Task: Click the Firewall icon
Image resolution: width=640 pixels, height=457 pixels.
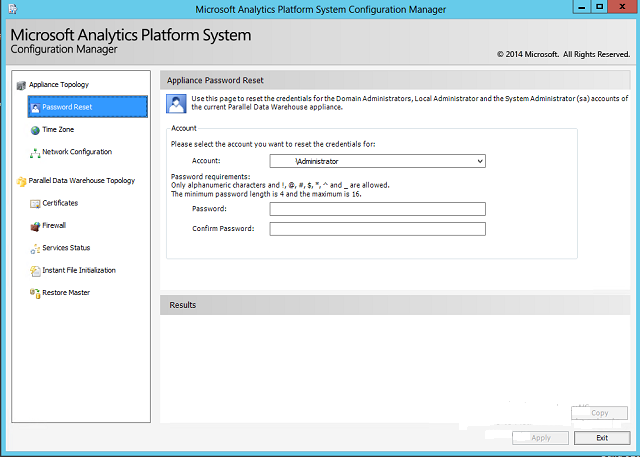Action: pos(35,226)
